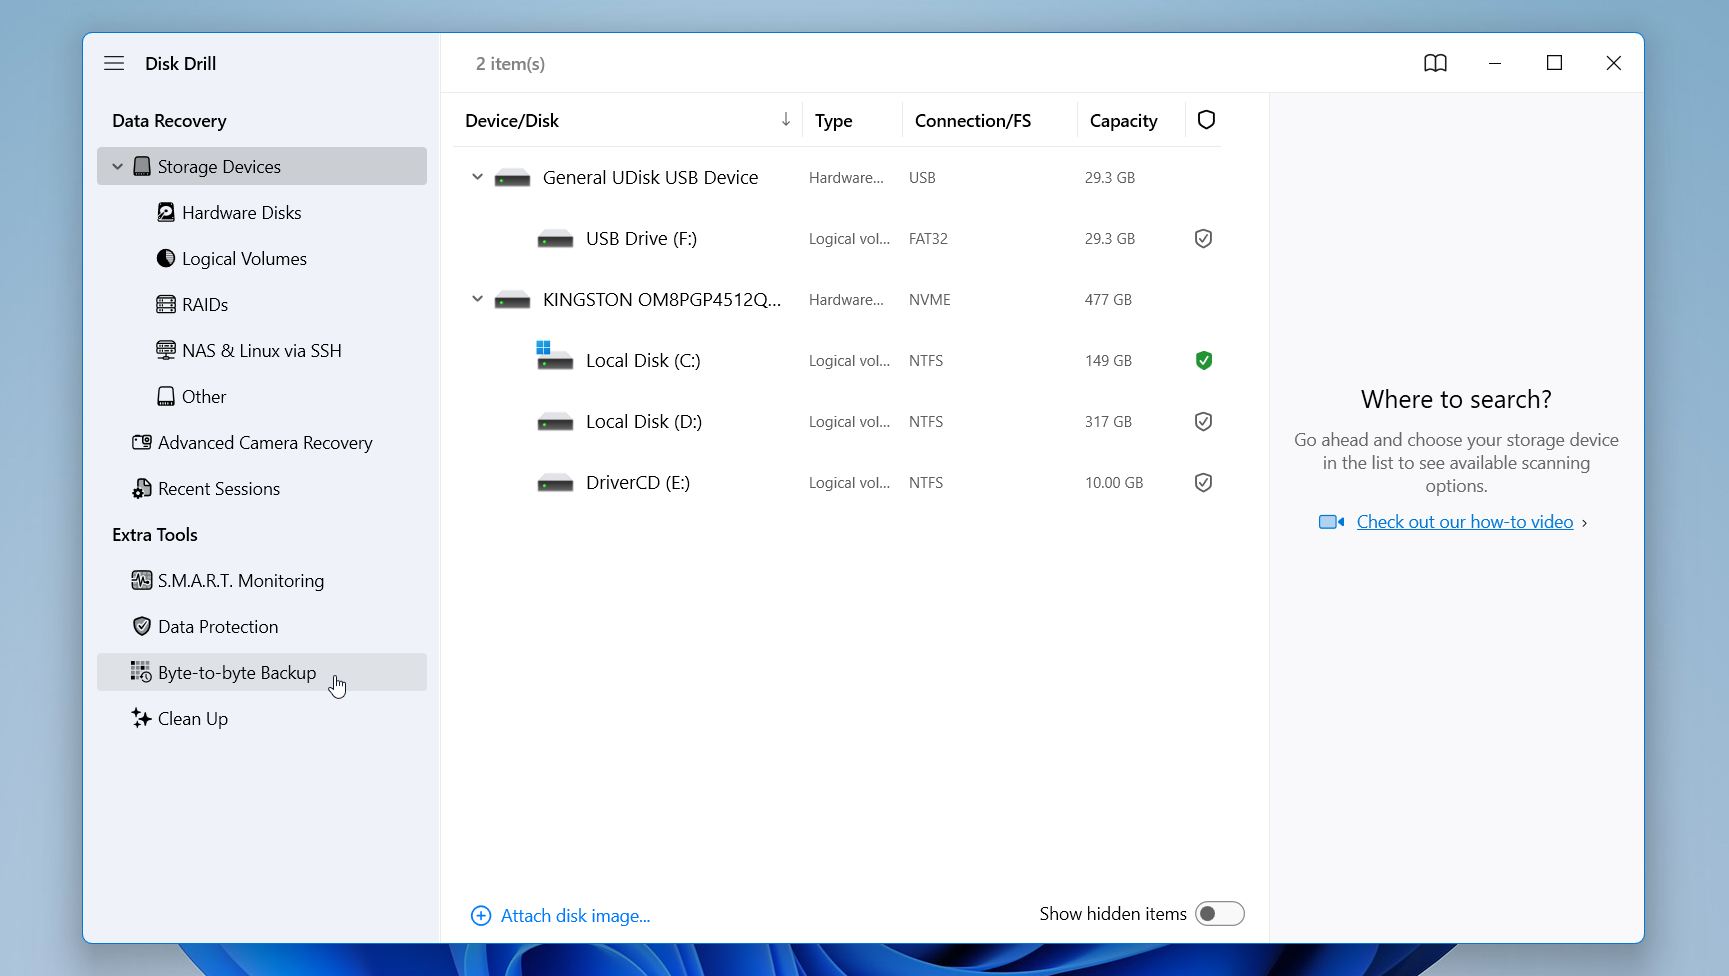Select the USB Drive (F:) row

837,238
